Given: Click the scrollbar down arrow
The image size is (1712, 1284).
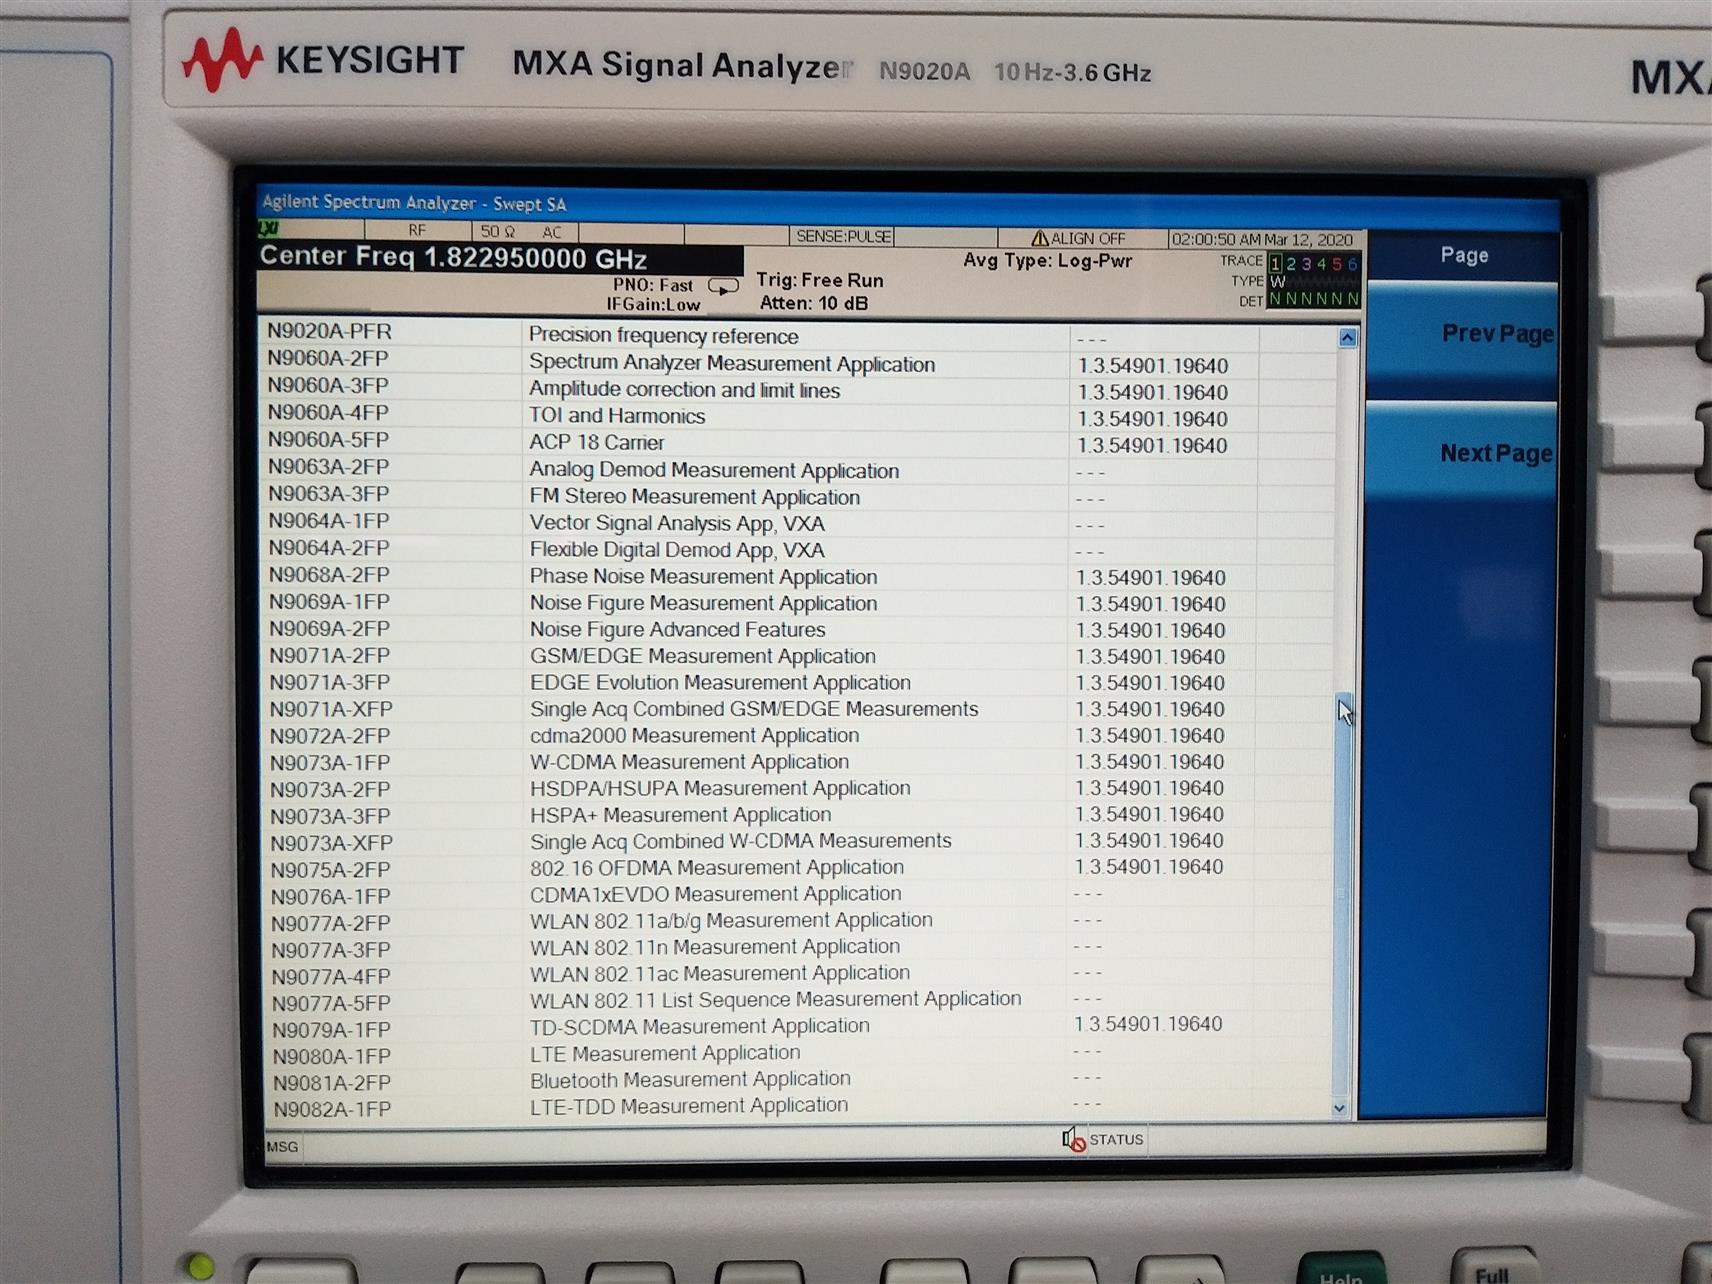Looking at the screenshot, I should [1340, 1108].
